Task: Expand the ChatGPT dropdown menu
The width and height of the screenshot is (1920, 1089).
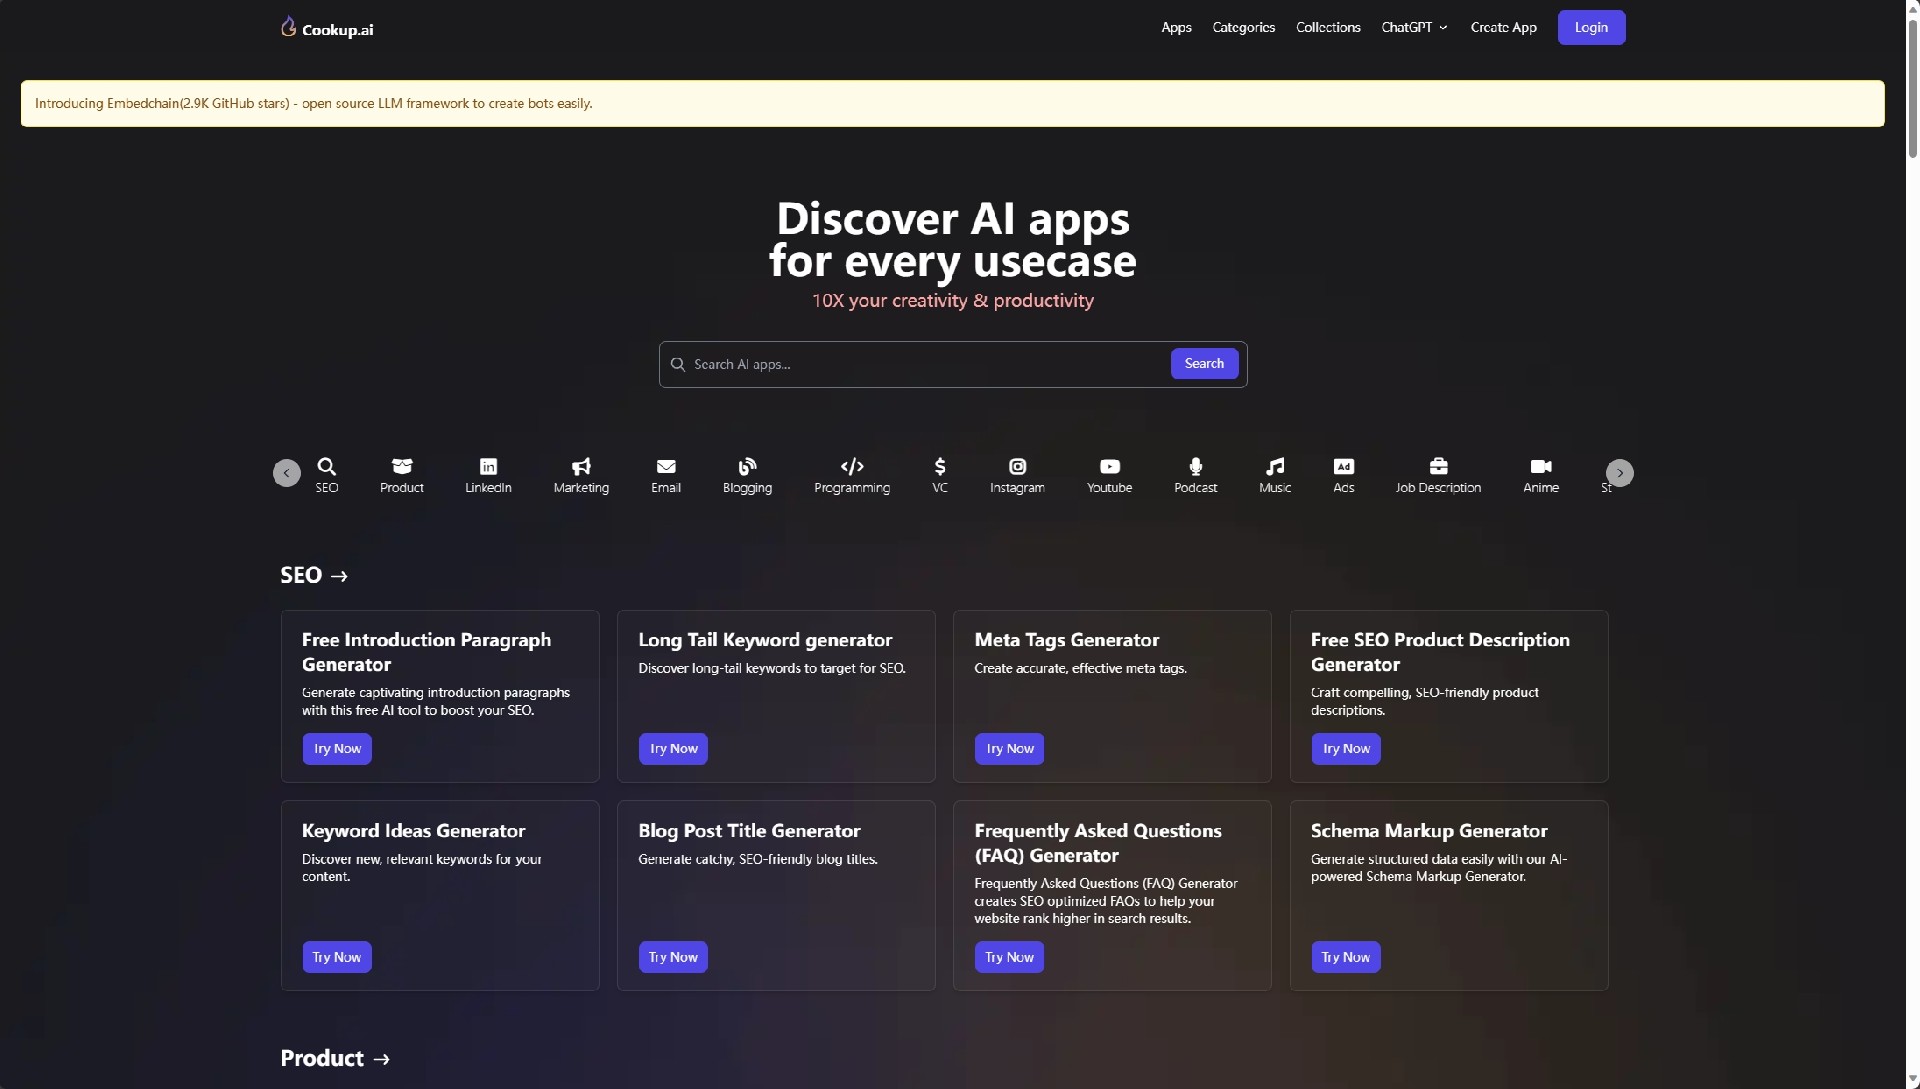Action: [1414, 28]
